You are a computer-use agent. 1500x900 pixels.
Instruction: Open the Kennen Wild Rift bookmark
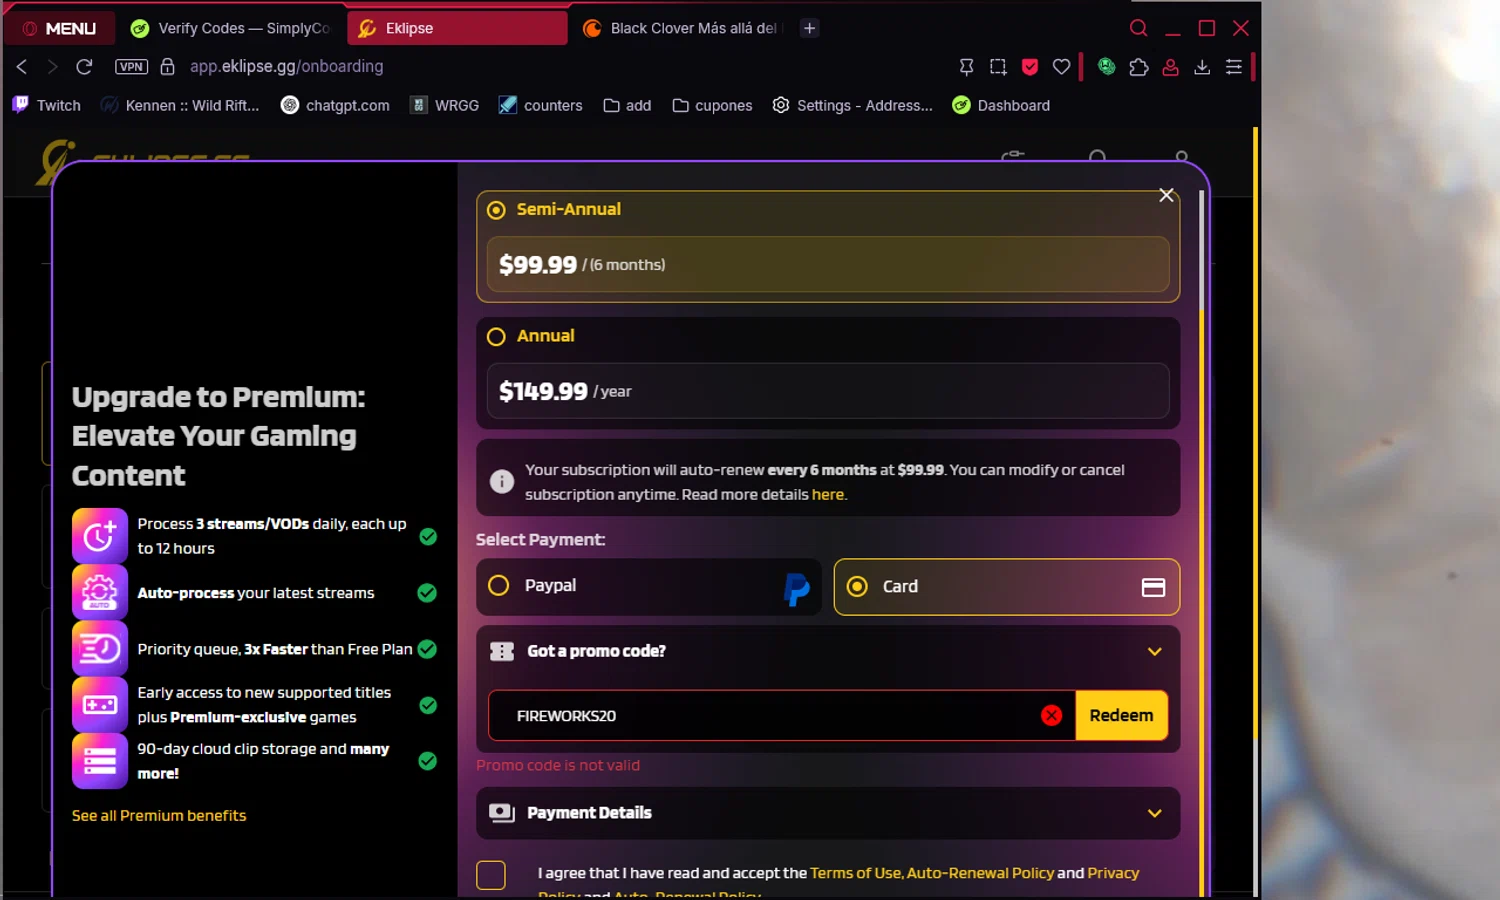[x=180, y=105]
